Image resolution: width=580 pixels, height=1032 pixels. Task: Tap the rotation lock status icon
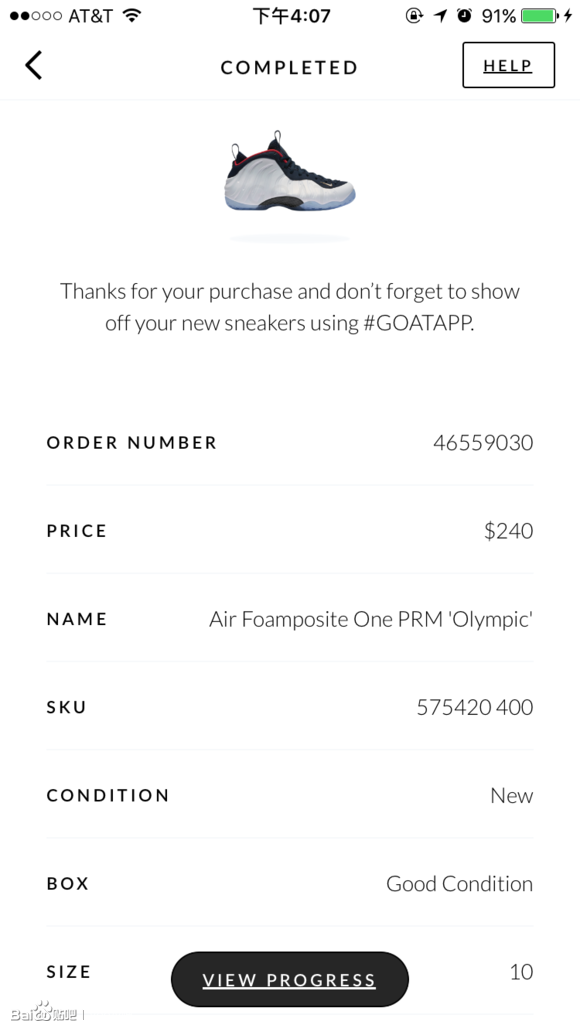414,15
